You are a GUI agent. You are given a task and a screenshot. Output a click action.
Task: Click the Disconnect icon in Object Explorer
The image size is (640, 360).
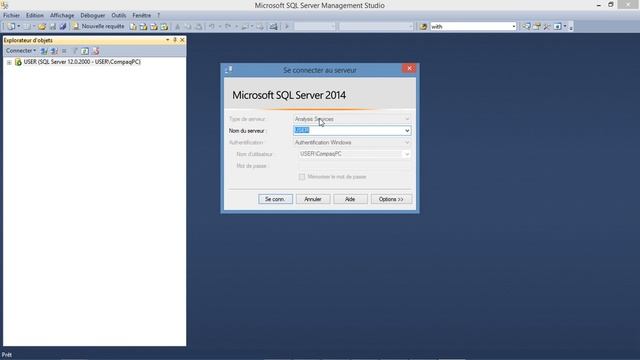coord(54,51)
